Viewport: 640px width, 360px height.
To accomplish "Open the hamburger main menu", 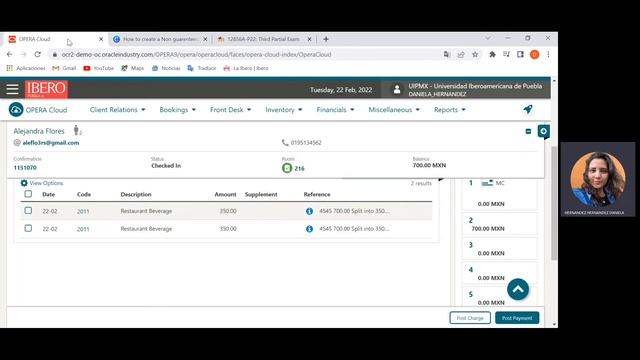I will point(12,89).
